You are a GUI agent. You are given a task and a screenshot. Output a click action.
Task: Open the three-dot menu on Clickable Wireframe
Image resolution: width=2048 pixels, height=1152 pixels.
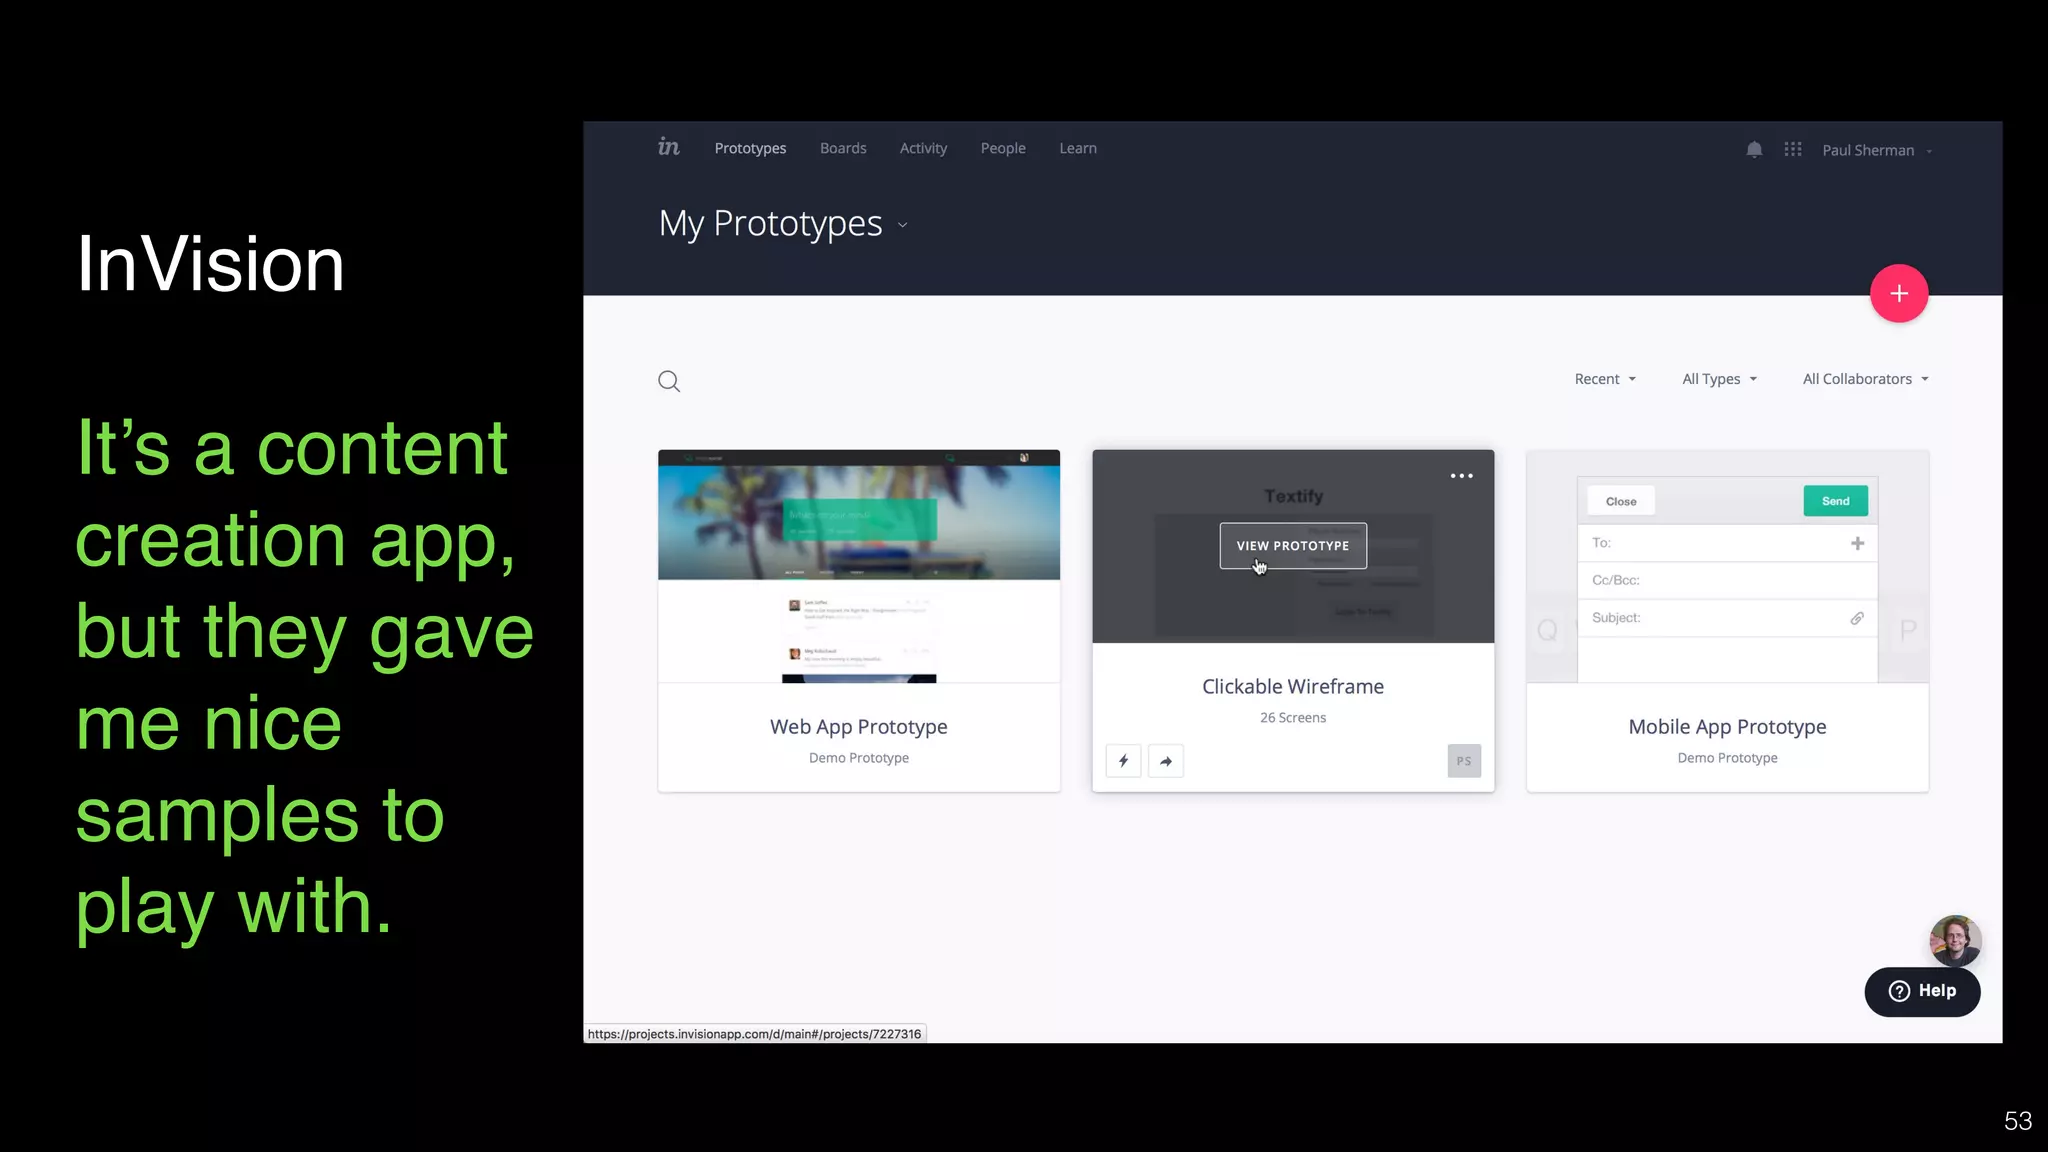click(1461, 476)
